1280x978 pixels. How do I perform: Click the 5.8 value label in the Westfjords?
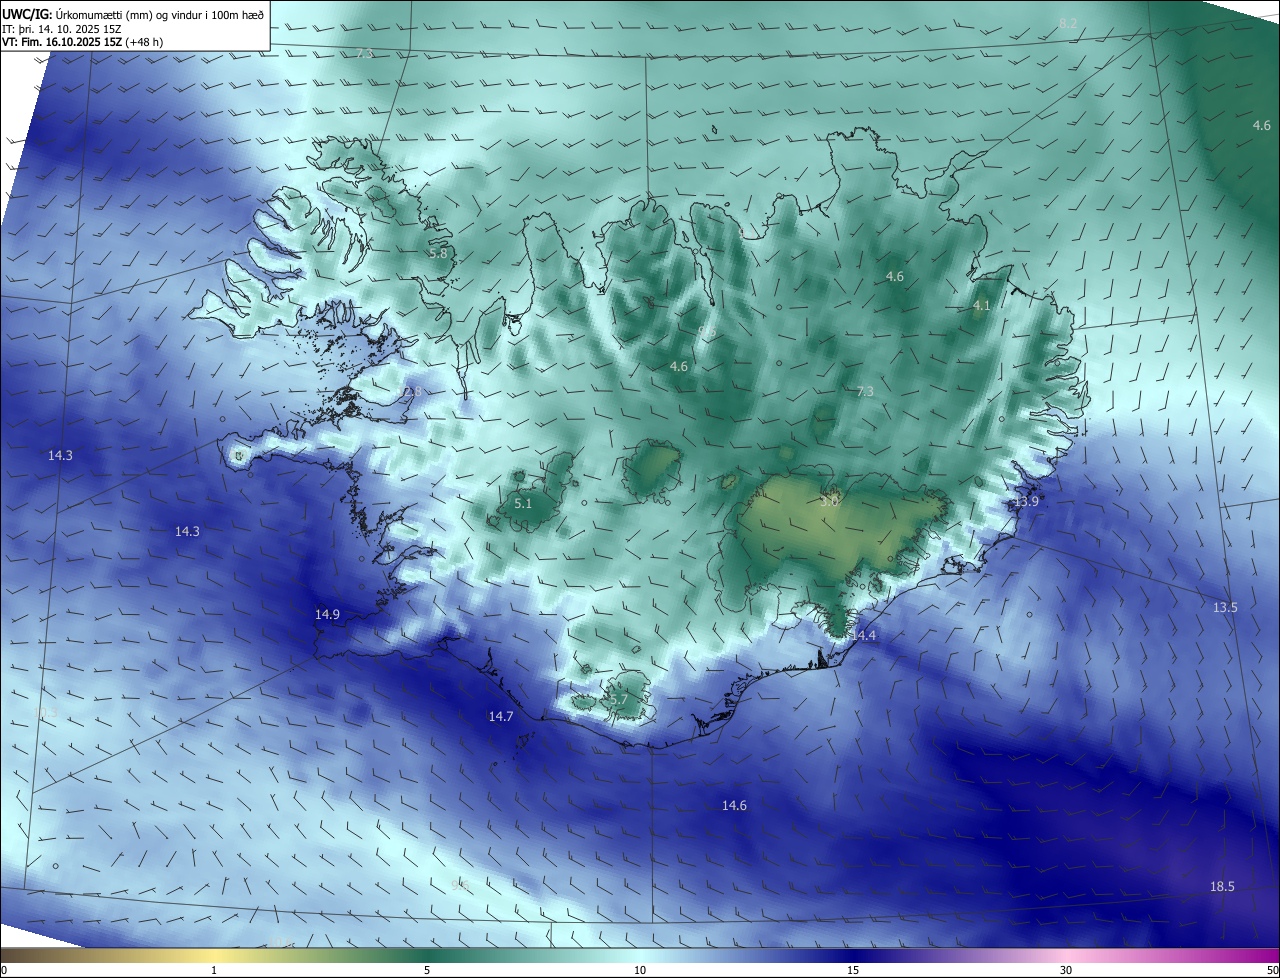438,253
